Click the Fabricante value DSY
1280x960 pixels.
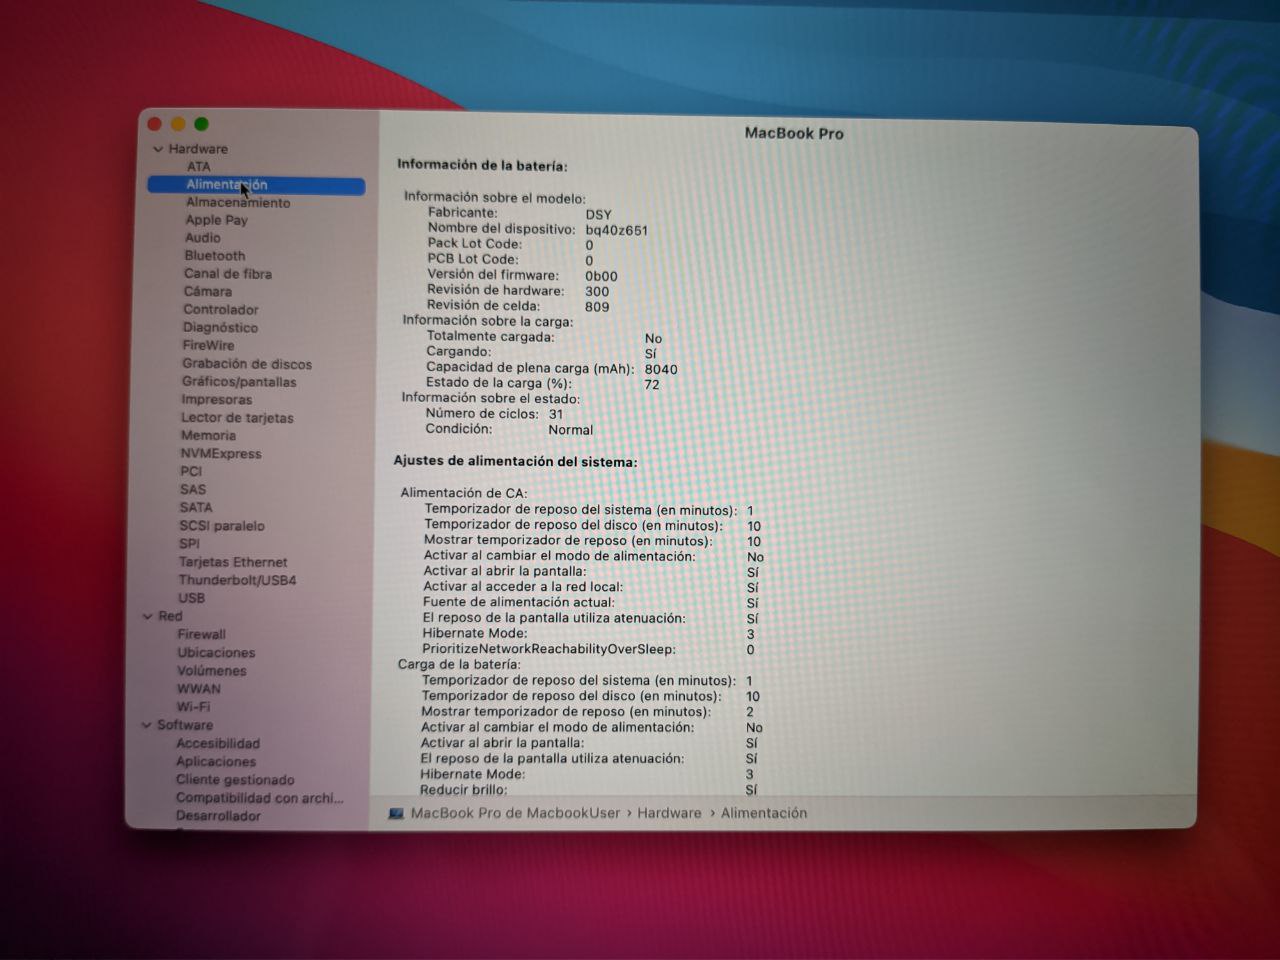598,214
